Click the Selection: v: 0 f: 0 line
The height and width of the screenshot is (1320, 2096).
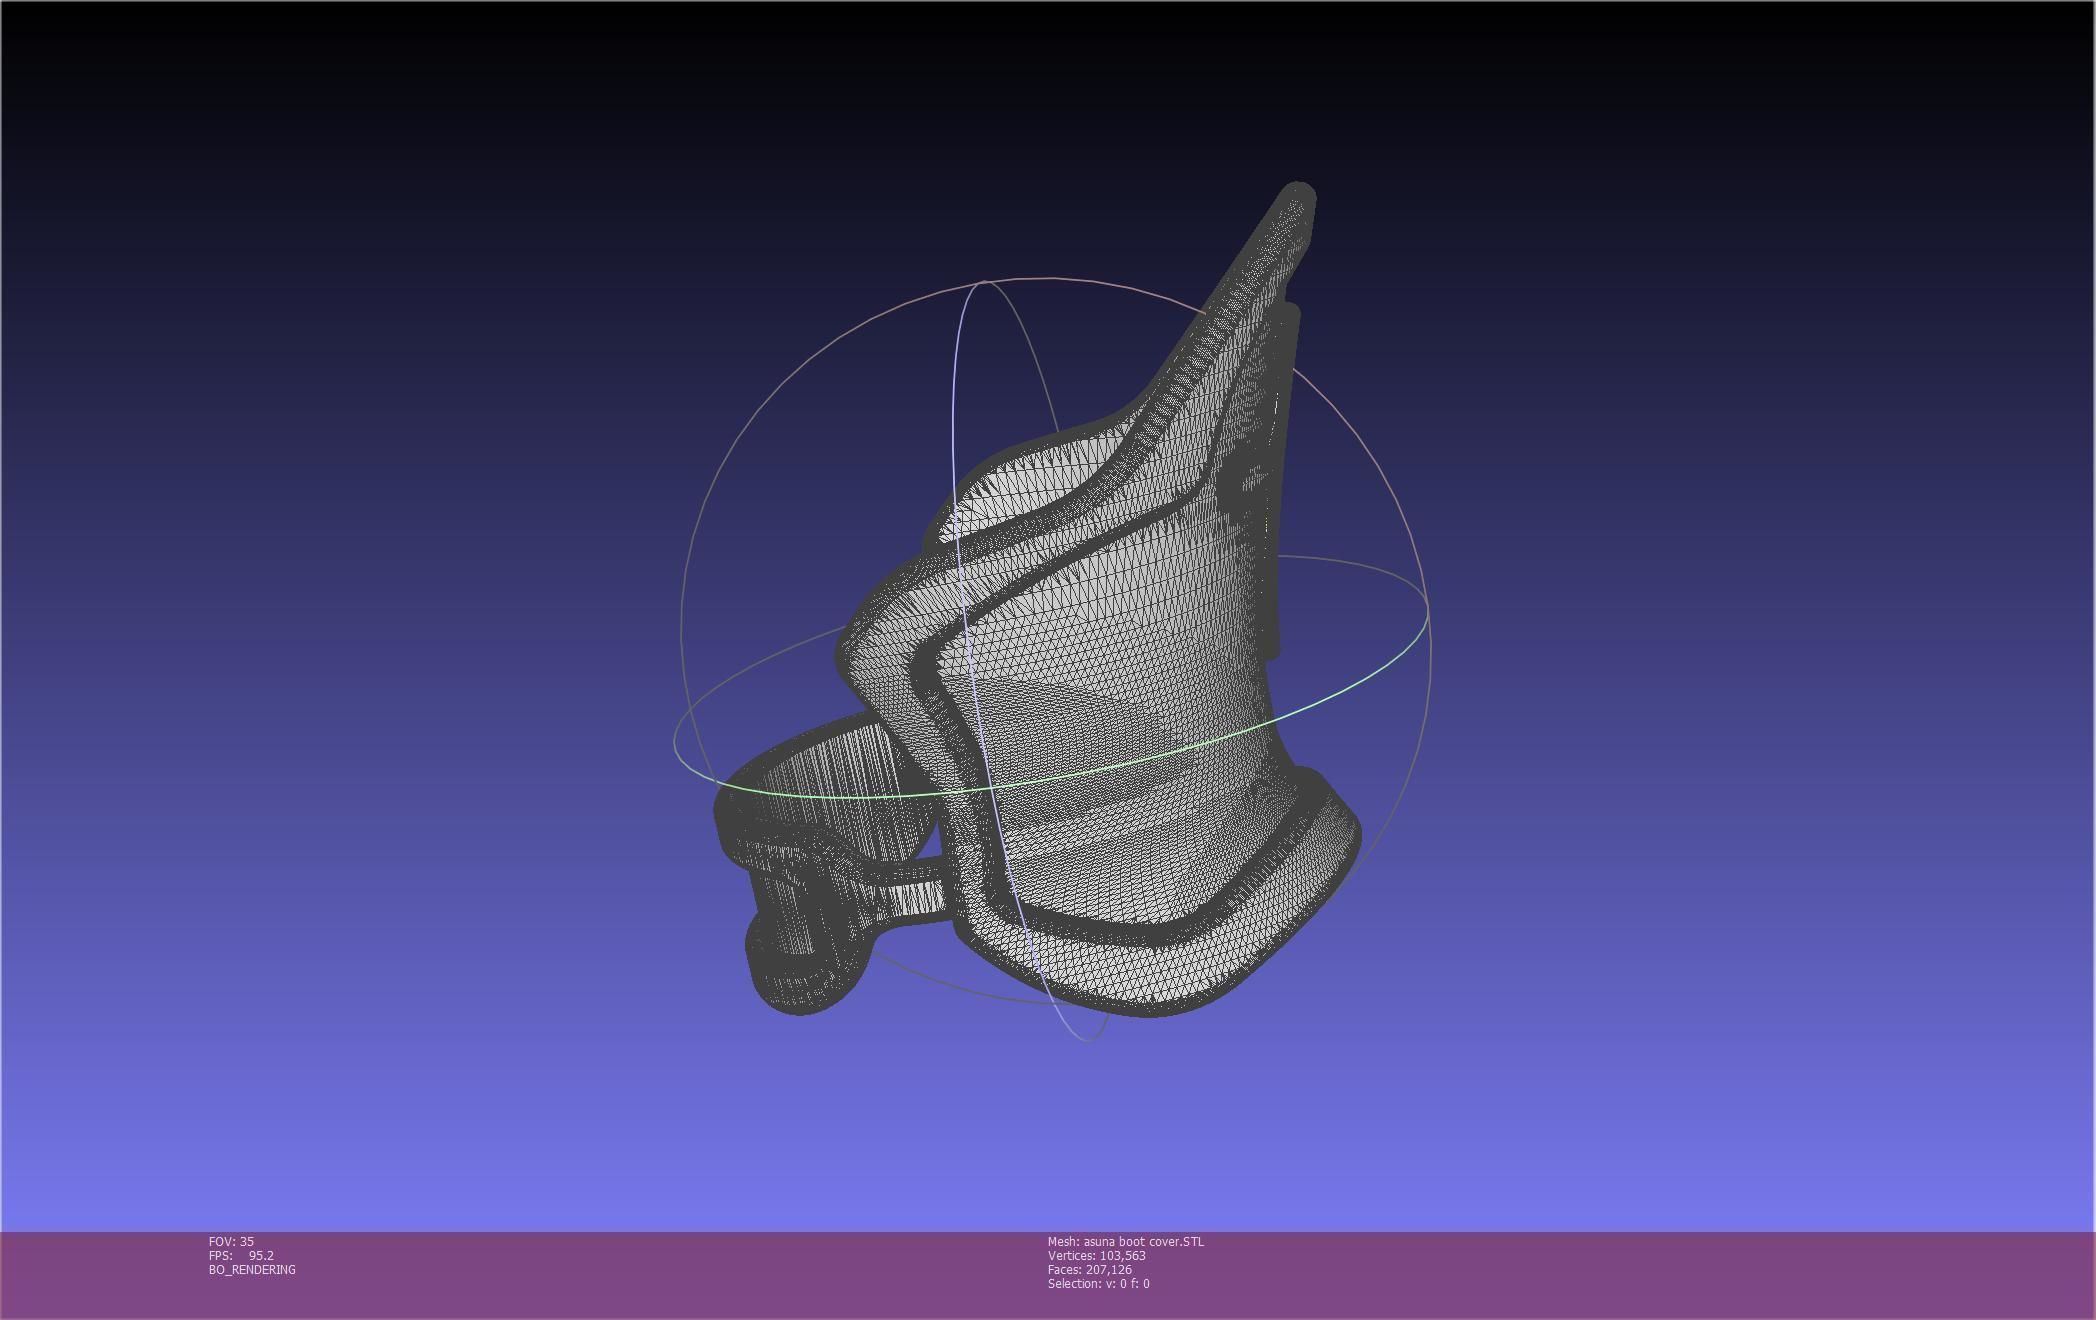1099,1283
